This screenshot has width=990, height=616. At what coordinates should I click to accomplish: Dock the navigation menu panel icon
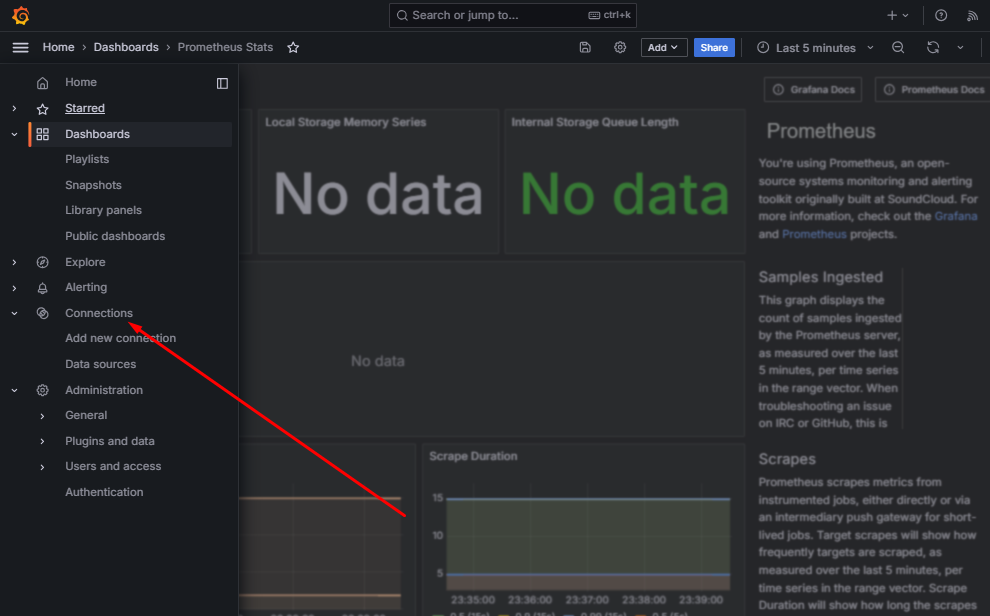tap(222, 83)
